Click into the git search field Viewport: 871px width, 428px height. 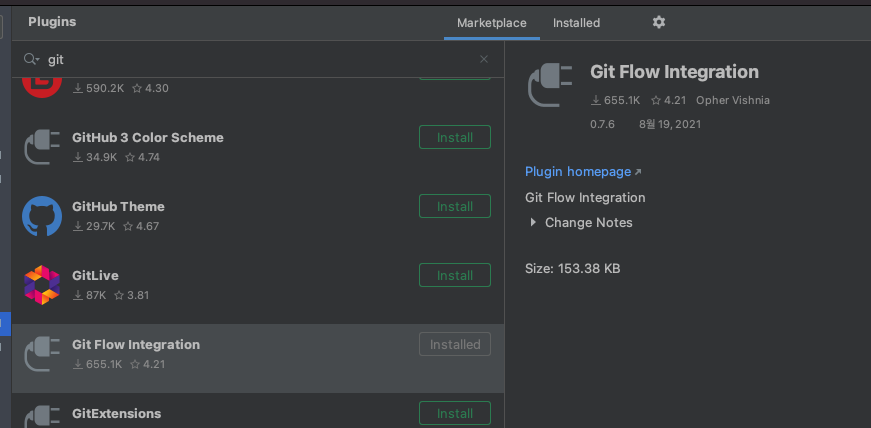[x=258, y=59]
